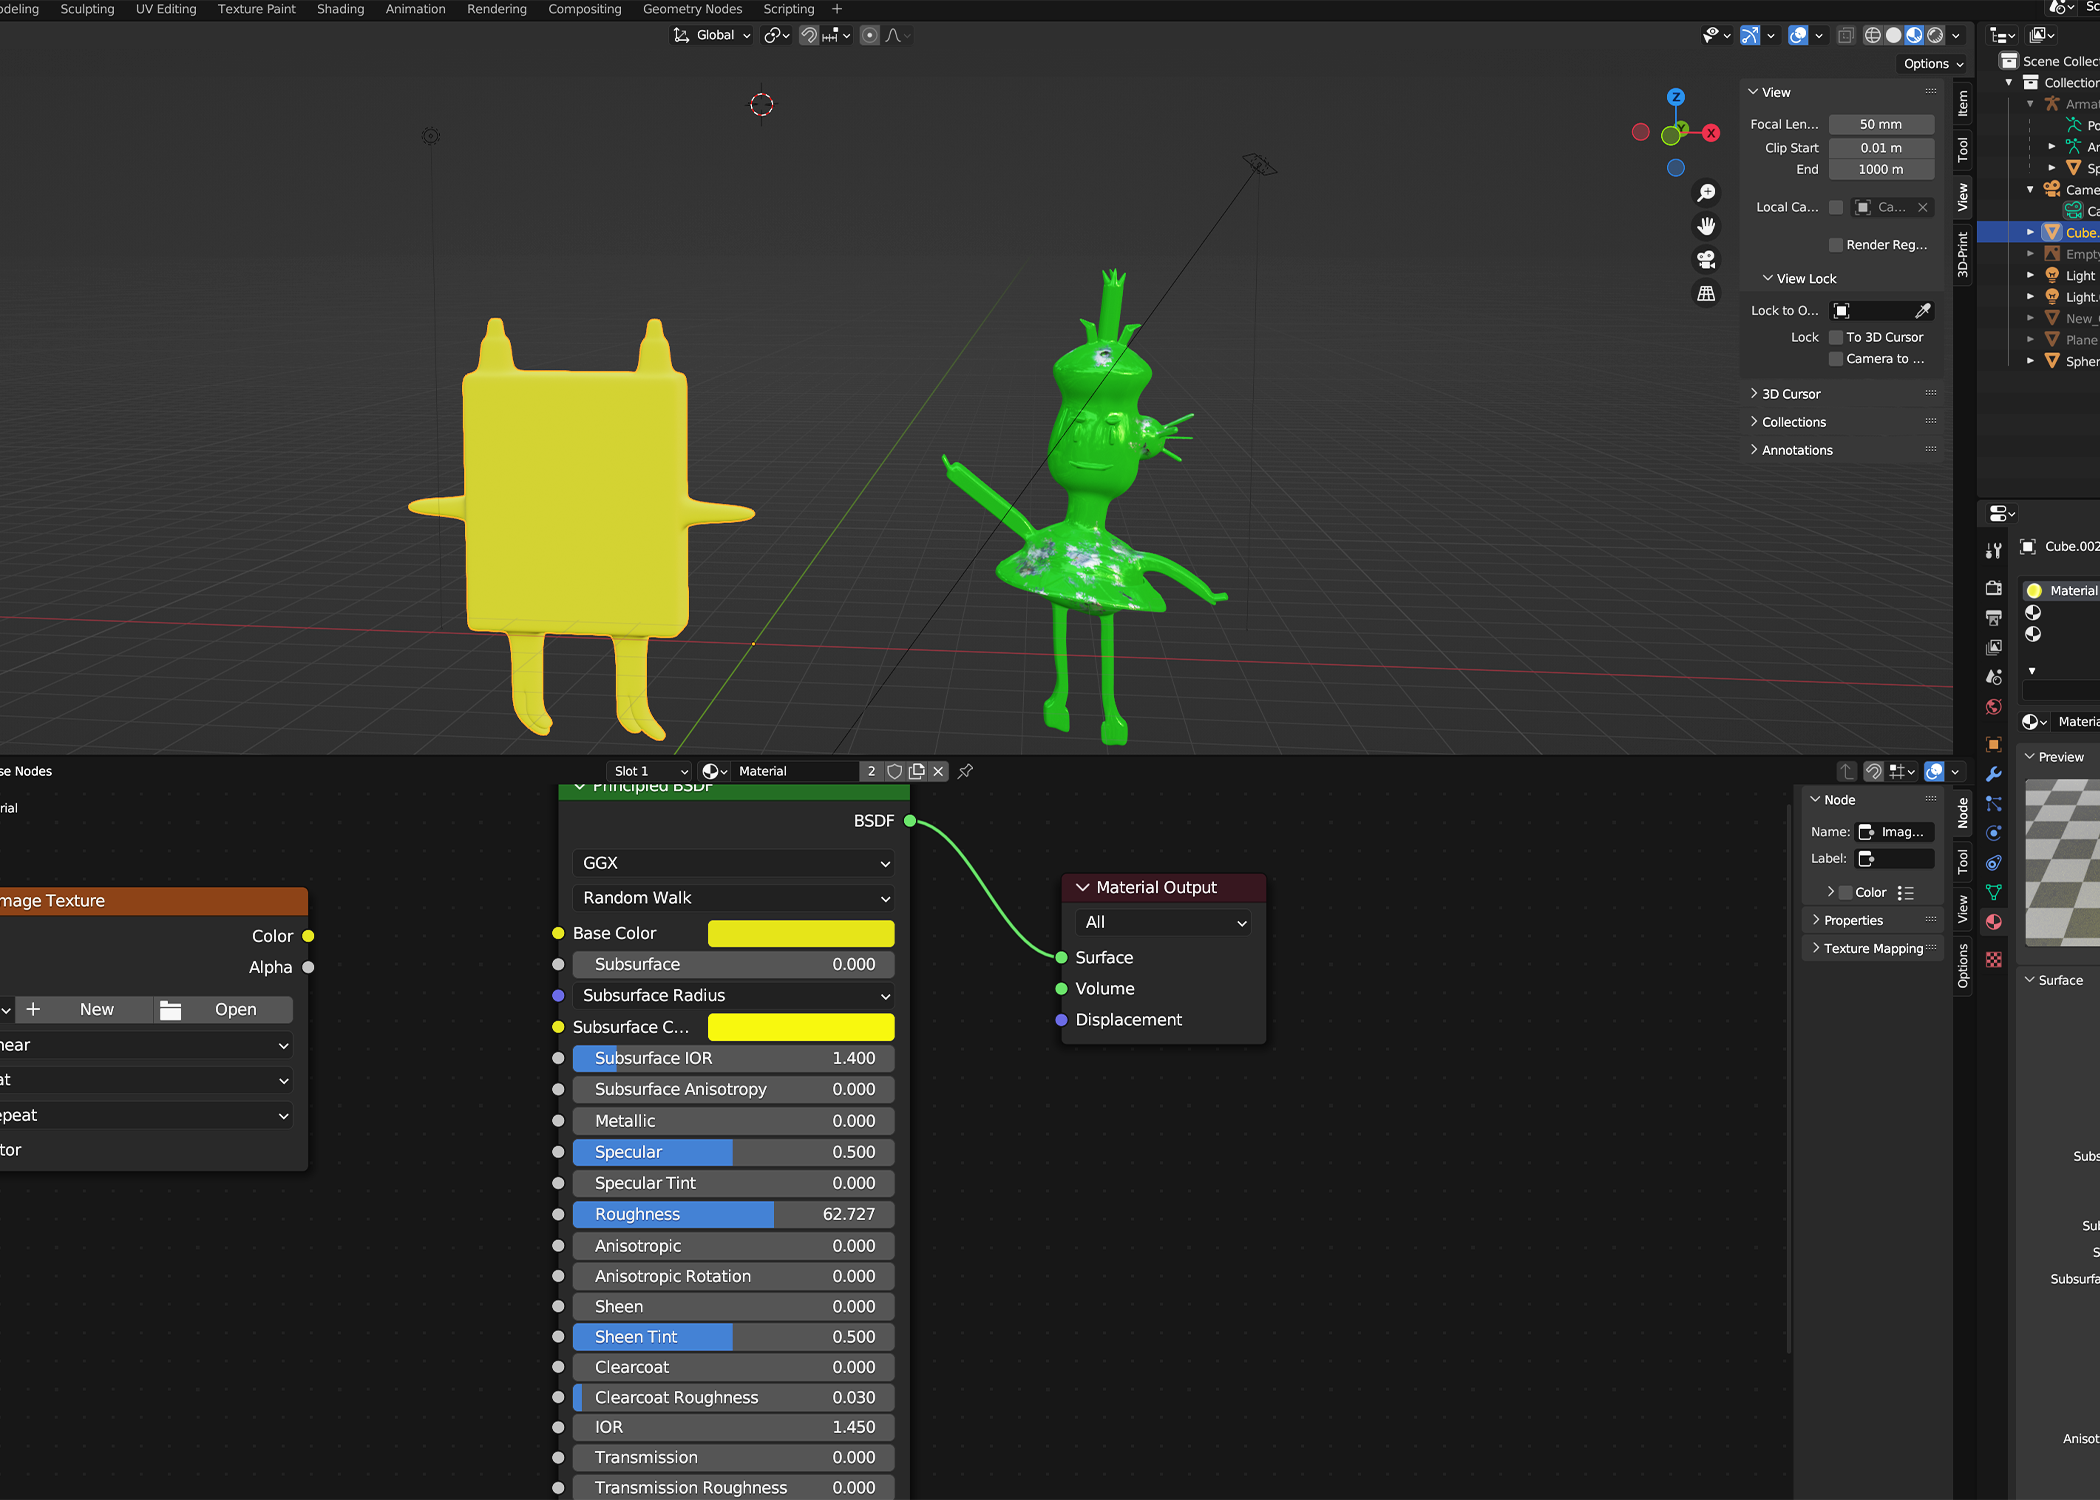Open the Material Output All dropdown

1165,922
